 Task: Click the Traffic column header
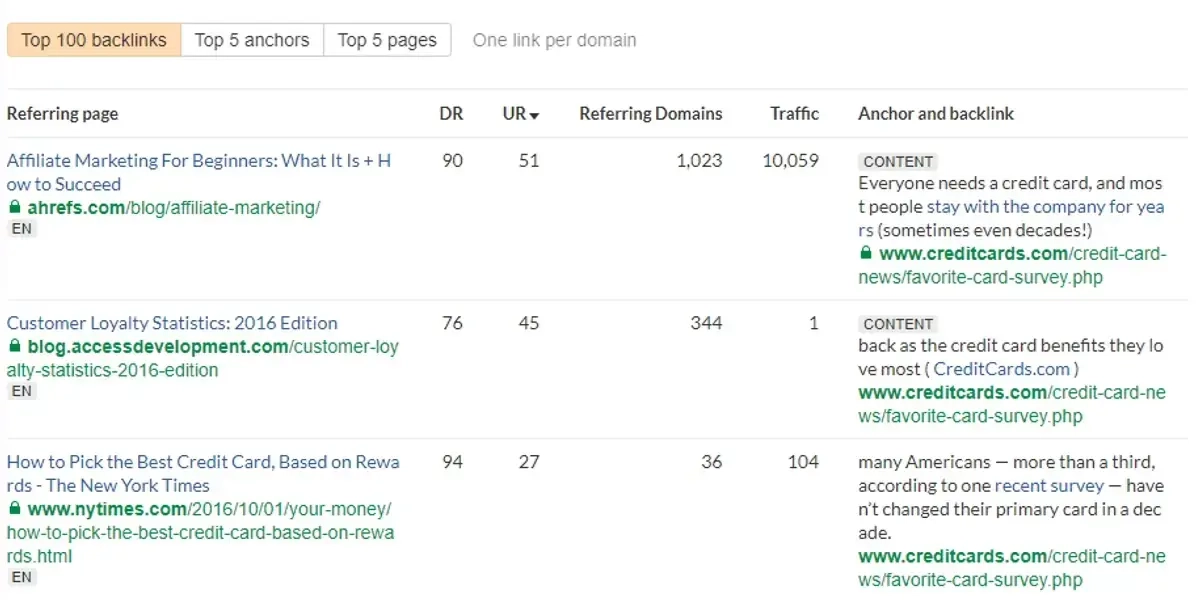(794, 114)
